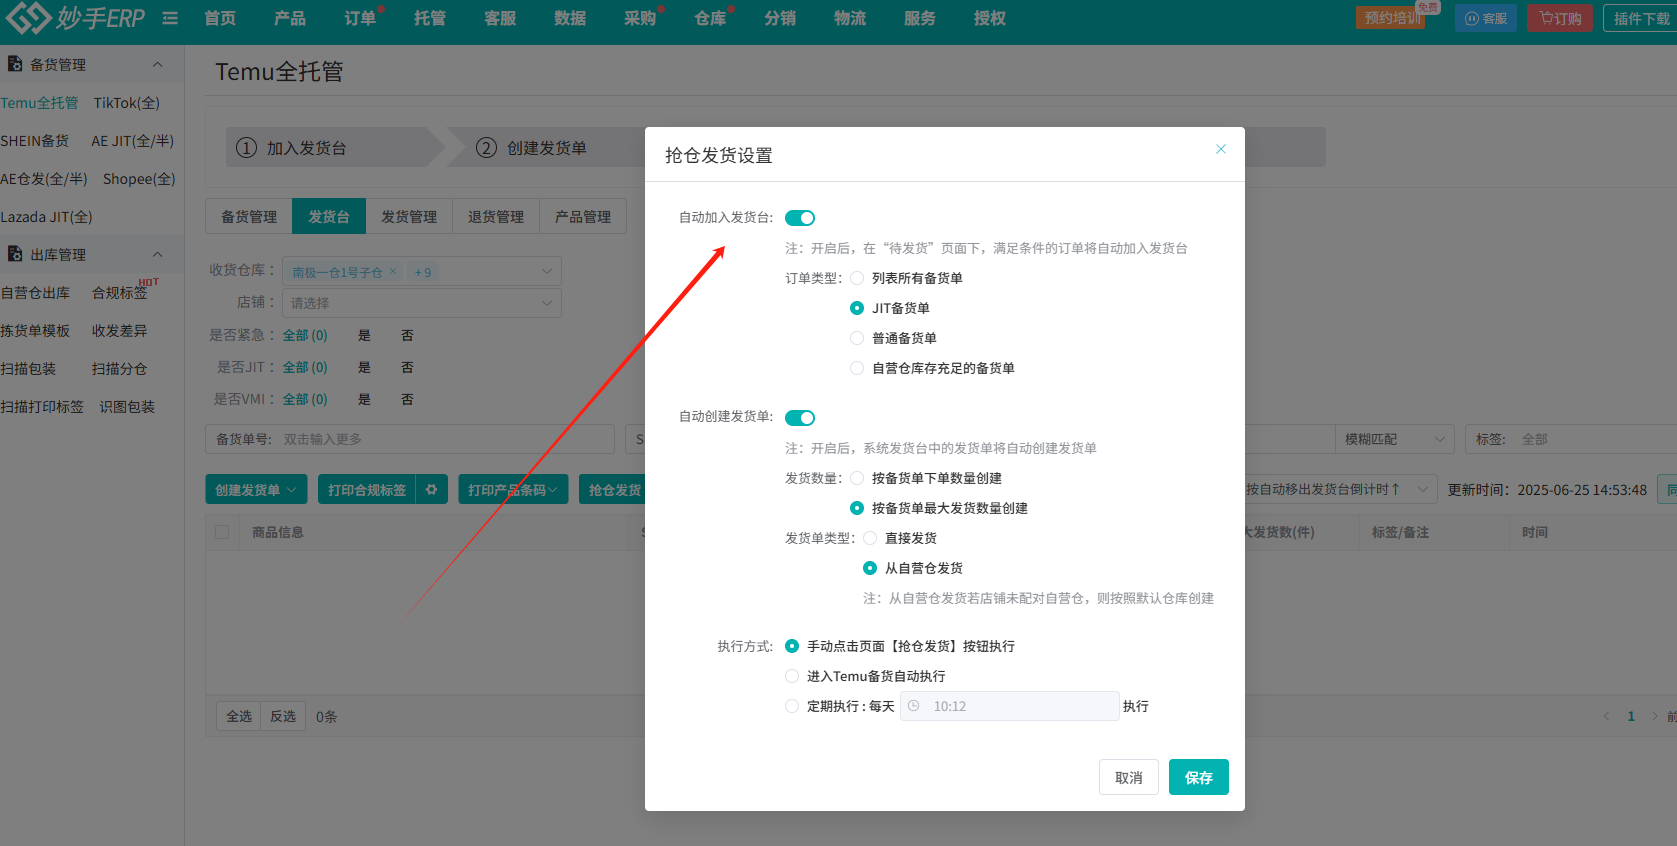The height and width of the screenshot is (846, 1677).
Task: Click the 妙手ERP logo
Action: (x=75, y=18)
